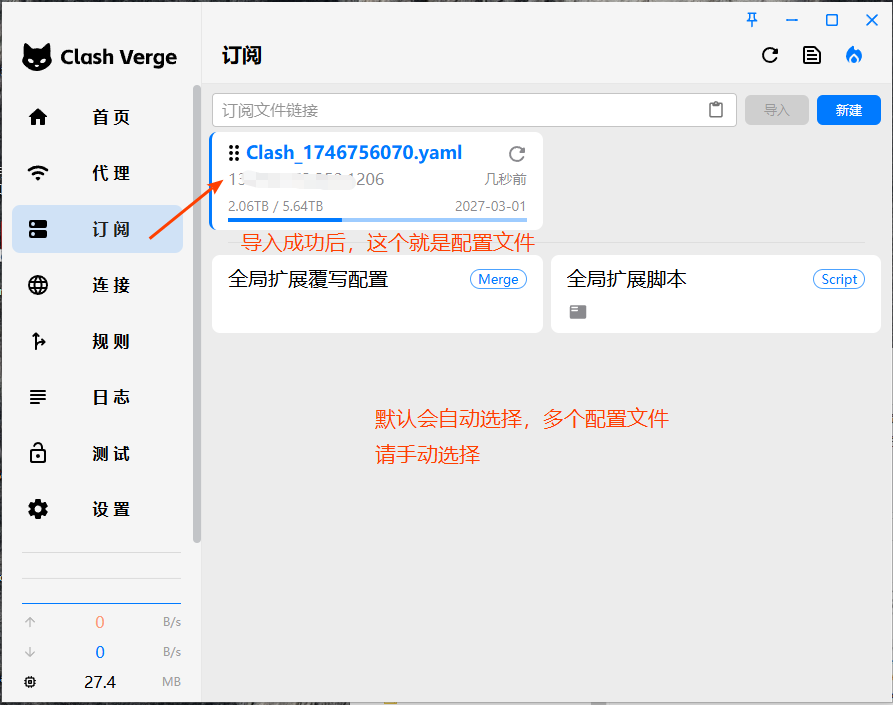Click the 2.06TB / 5.64TB usage text
893x705 pixels.
coord(276,206)
